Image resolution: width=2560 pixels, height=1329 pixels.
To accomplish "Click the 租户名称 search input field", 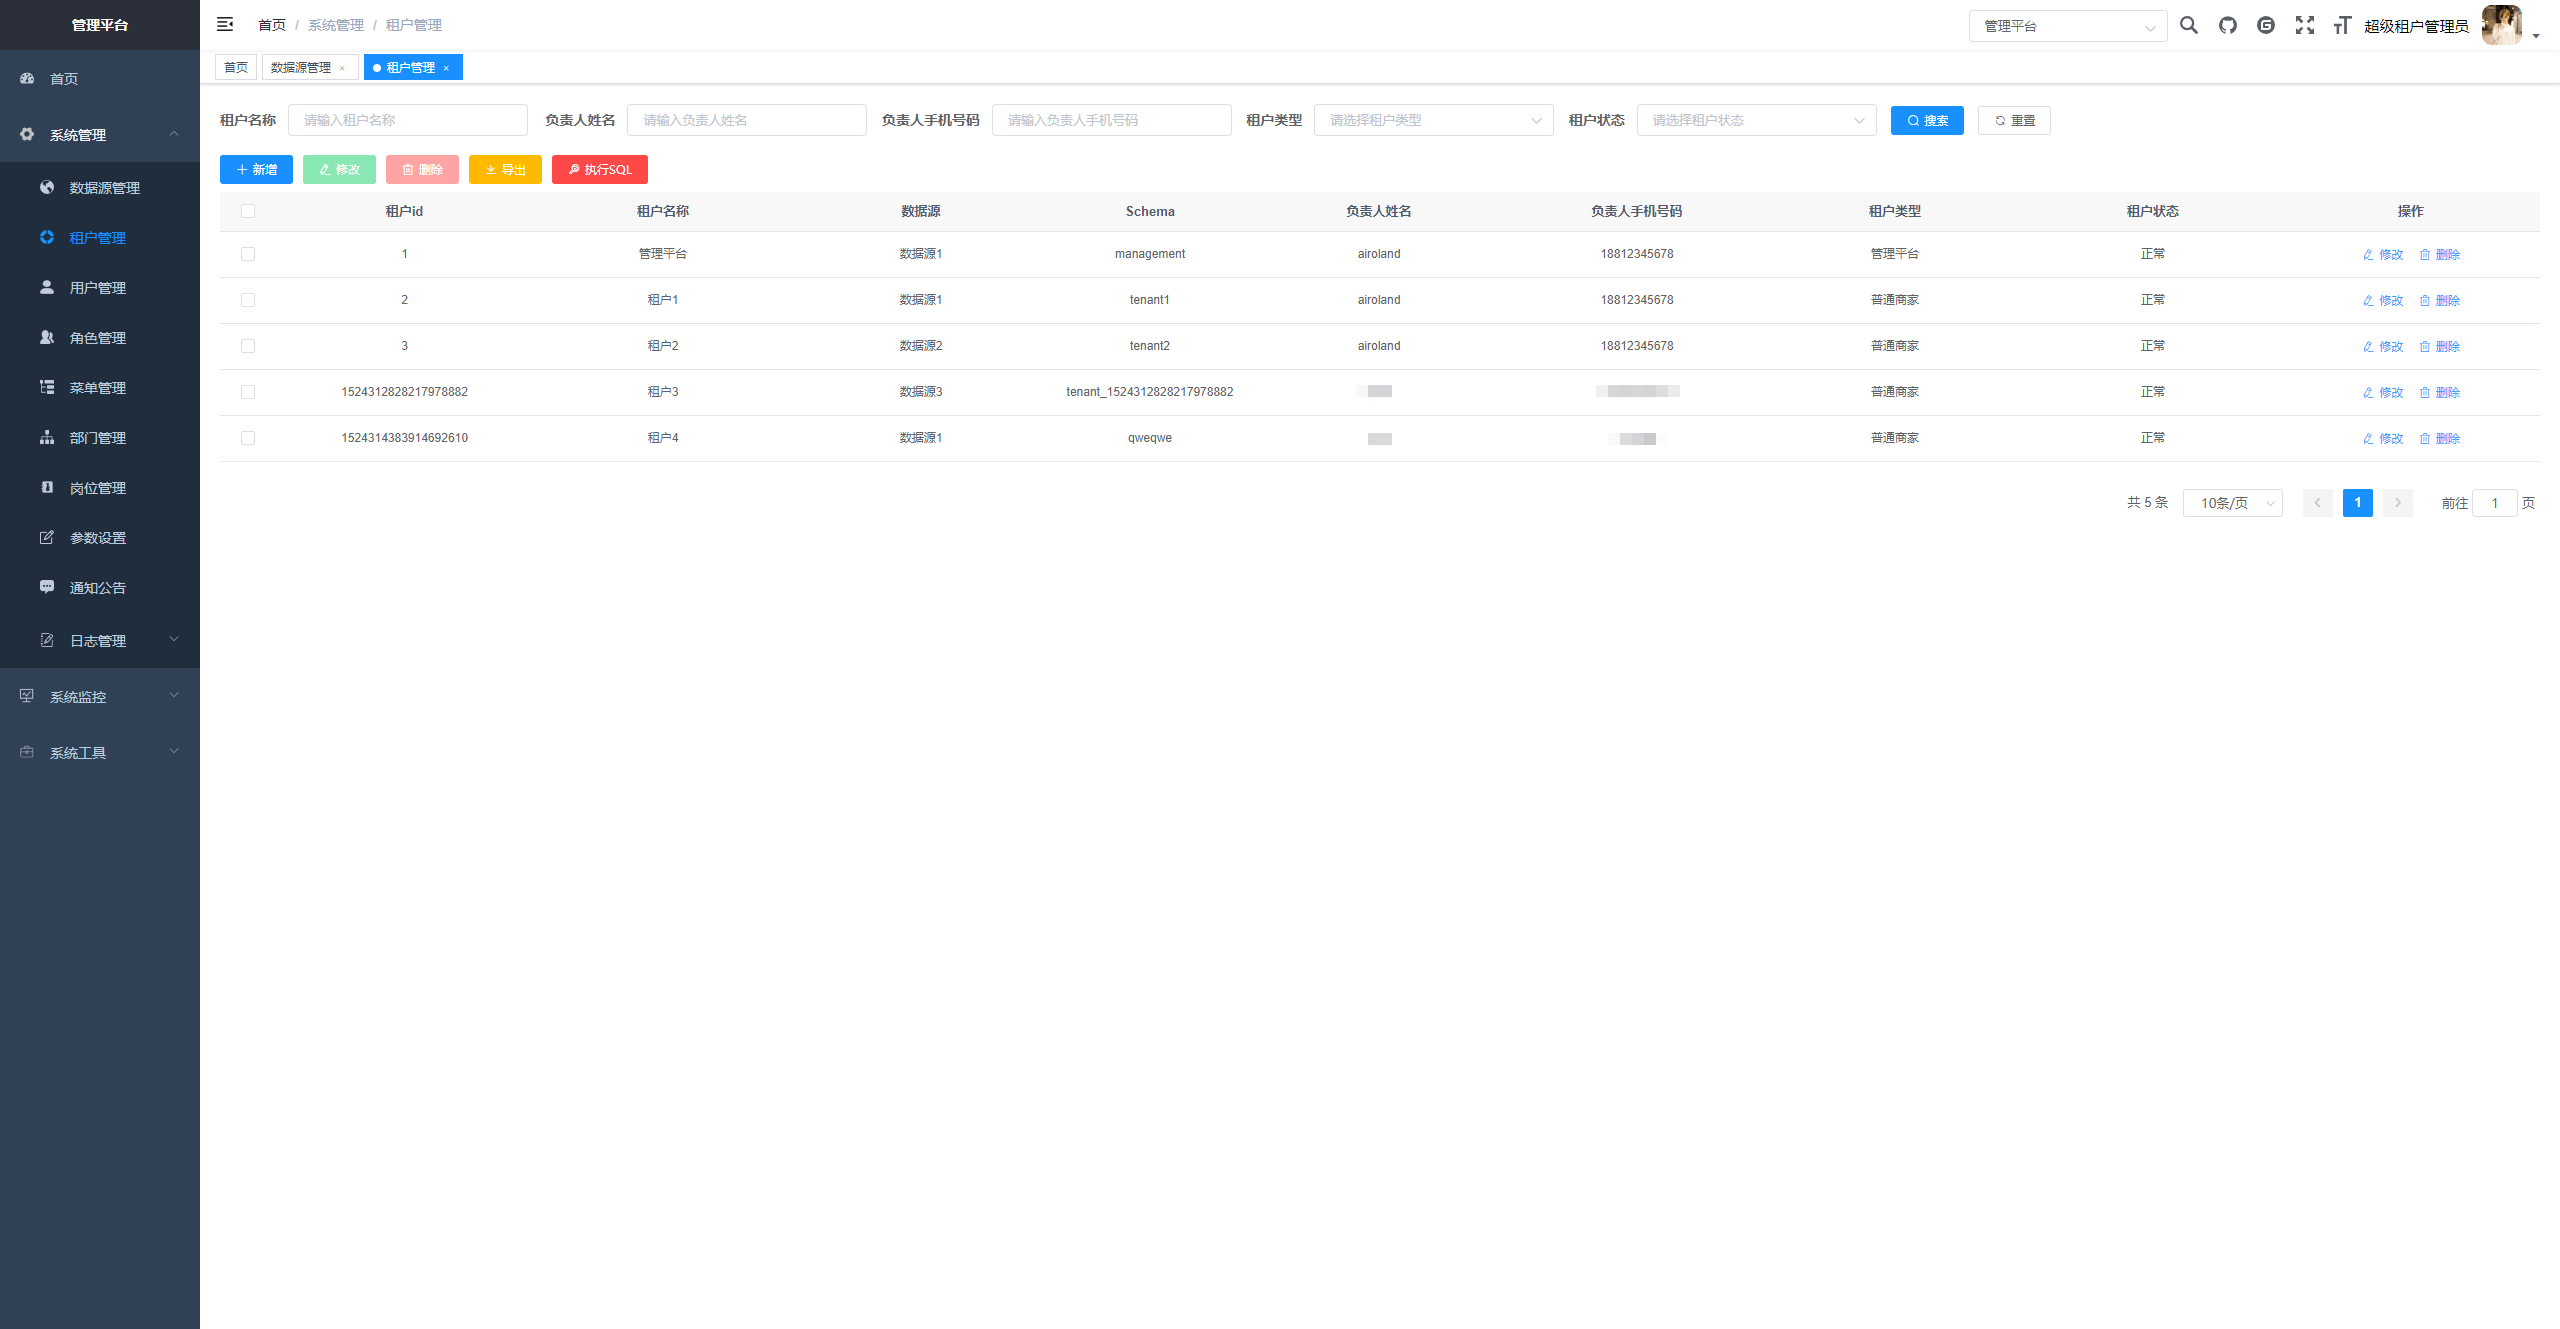I will pyautogui.click(x=408, y=120).
